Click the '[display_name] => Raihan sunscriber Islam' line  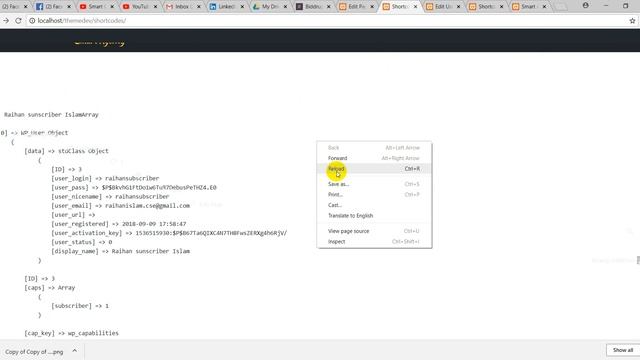pos(120,251)
